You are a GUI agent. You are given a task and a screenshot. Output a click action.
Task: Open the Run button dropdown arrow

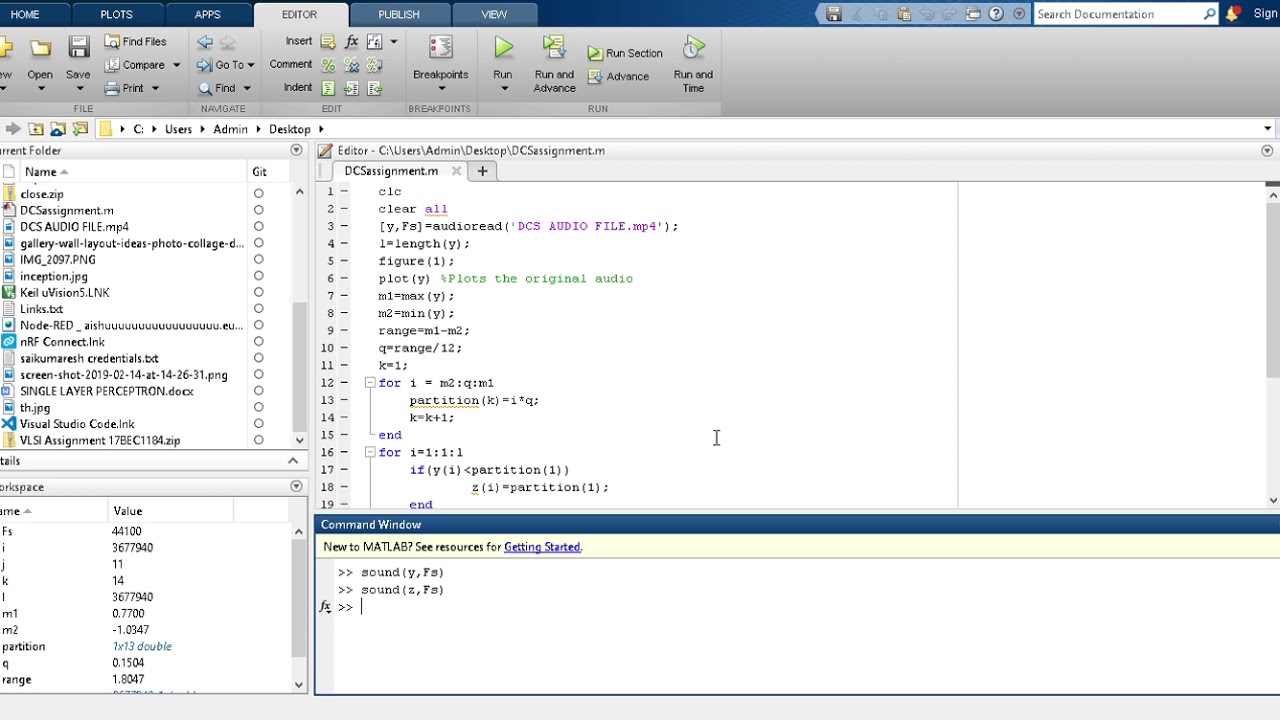click(x=503, y=89)
